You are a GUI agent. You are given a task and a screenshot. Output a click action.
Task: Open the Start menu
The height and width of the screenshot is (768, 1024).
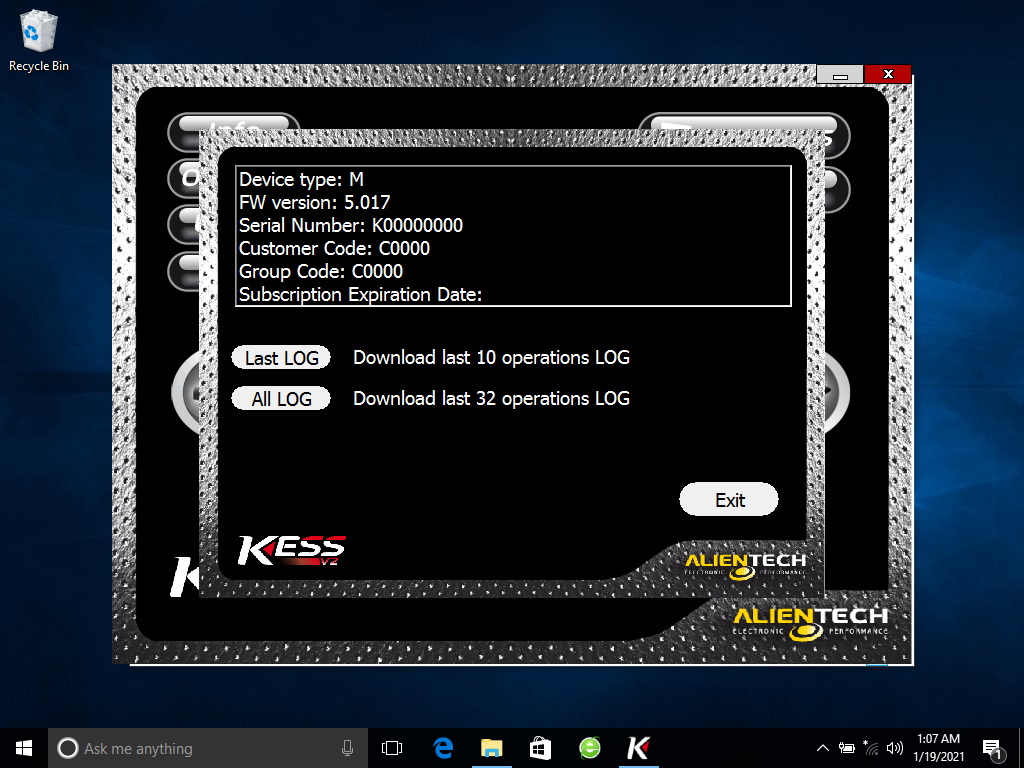click(23, 747)
